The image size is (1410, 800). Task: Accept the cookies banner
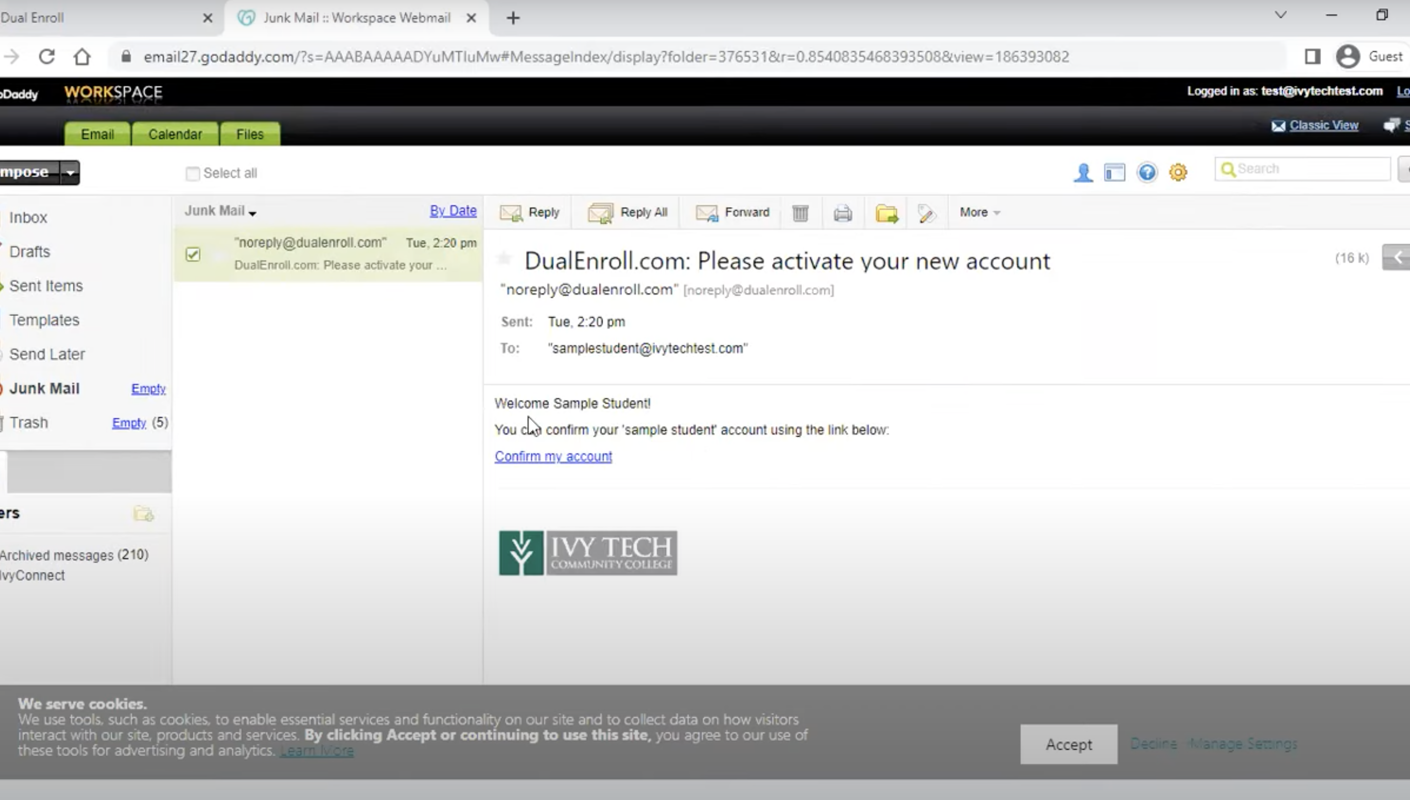click(1068, 745)
